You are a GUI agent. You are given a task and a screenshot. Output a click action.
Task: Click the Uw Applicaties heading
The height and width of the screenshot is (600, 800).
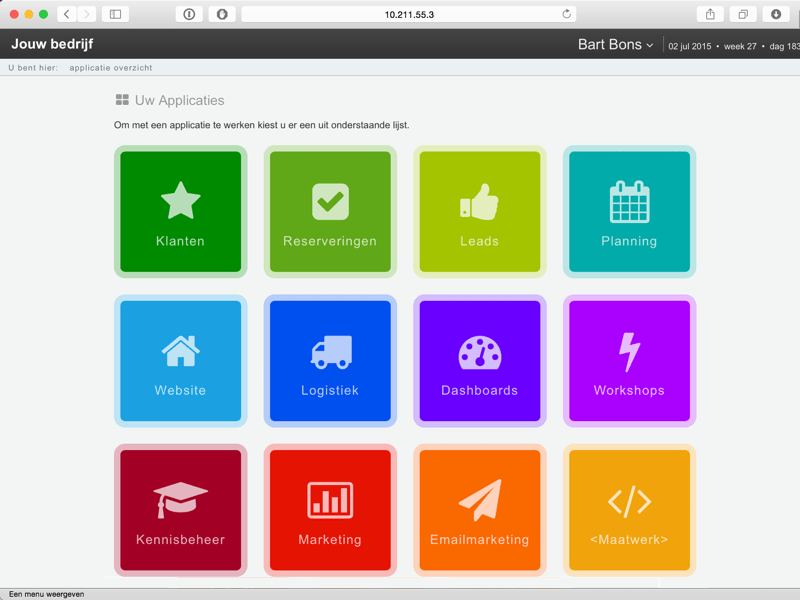(180, 100)
